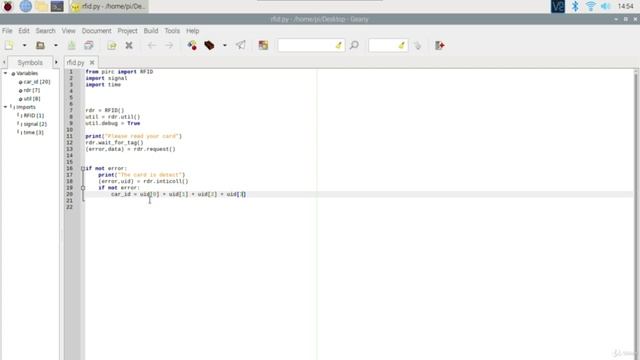
Task: Compile the current file icon
Action: pos(192,45)
